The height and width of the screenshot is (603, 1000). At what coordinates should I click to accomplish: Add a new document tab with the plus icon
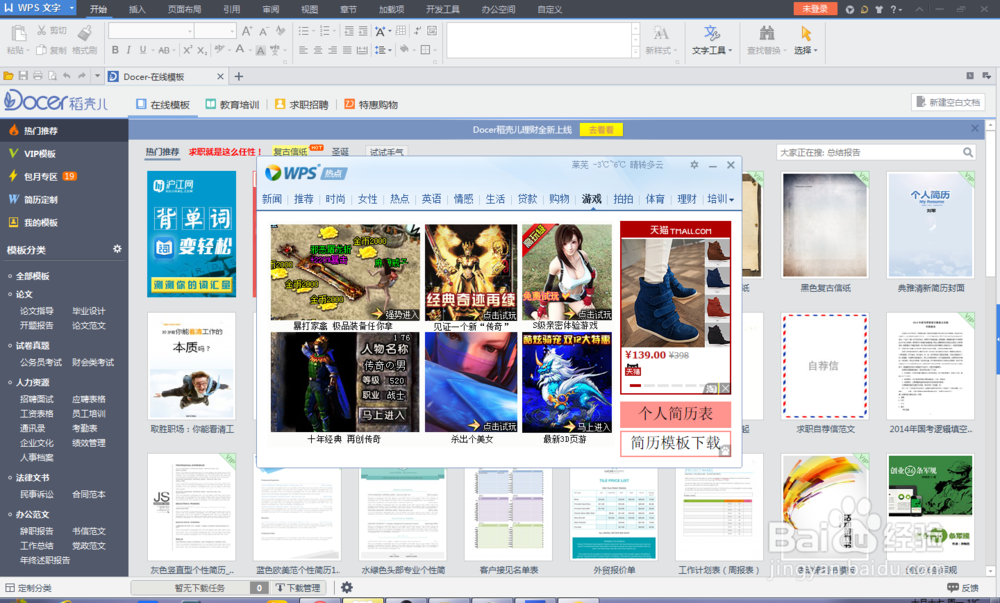(239, 76)
